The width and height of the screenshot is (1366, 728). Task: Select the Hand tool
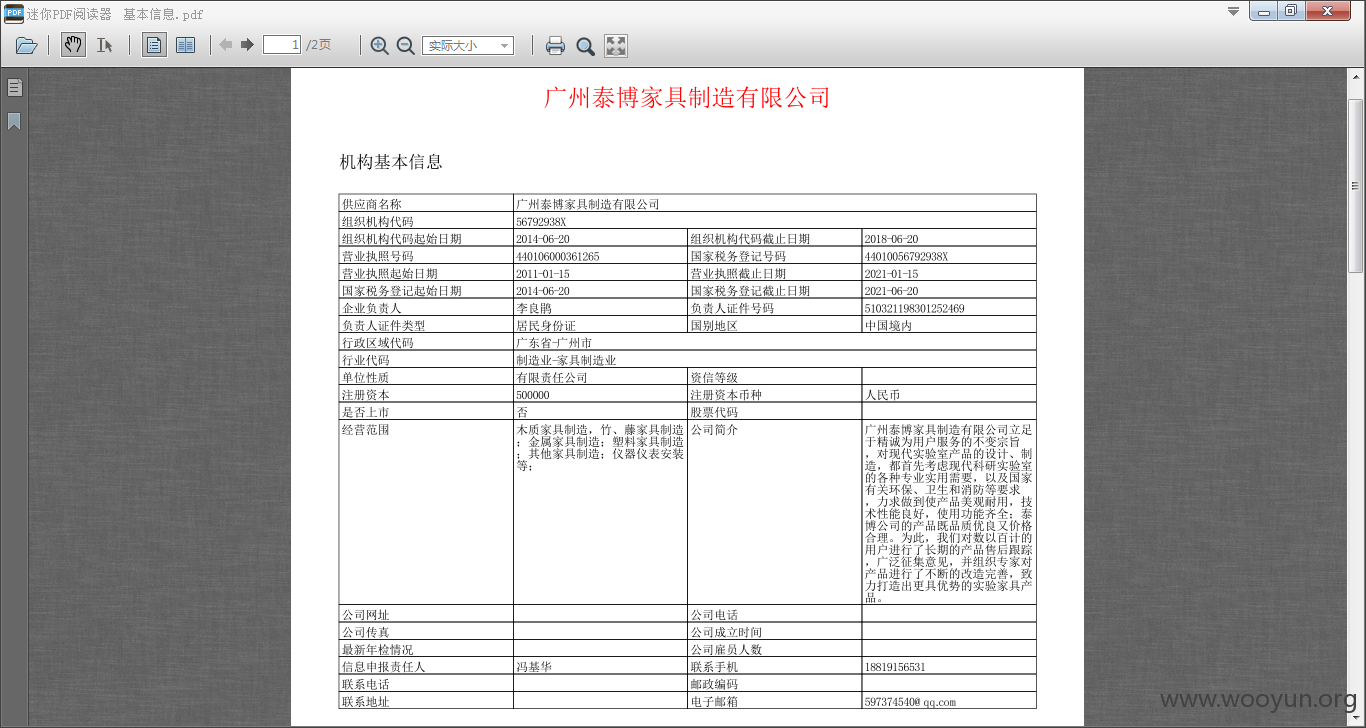pyautogui.click(x=73, y=45)
